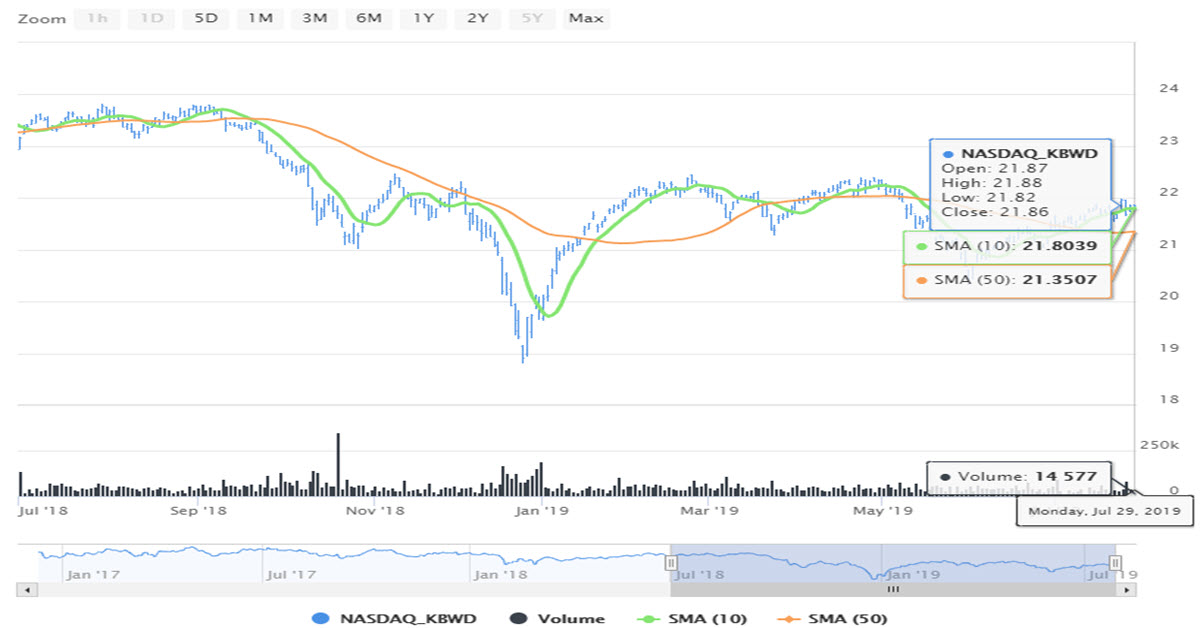
Task: Click navigator timeline near Jan '17
Action: click(x=88, y=574)
